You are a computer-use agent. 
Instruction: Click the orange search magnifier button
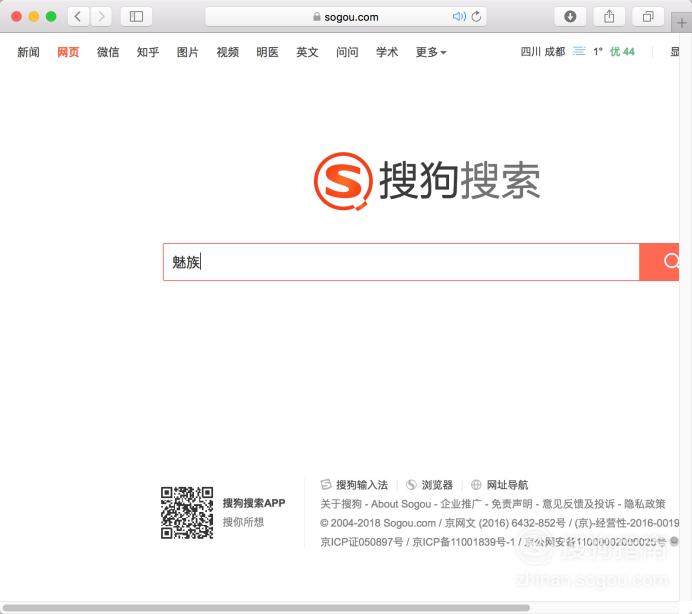click(659, 262)
